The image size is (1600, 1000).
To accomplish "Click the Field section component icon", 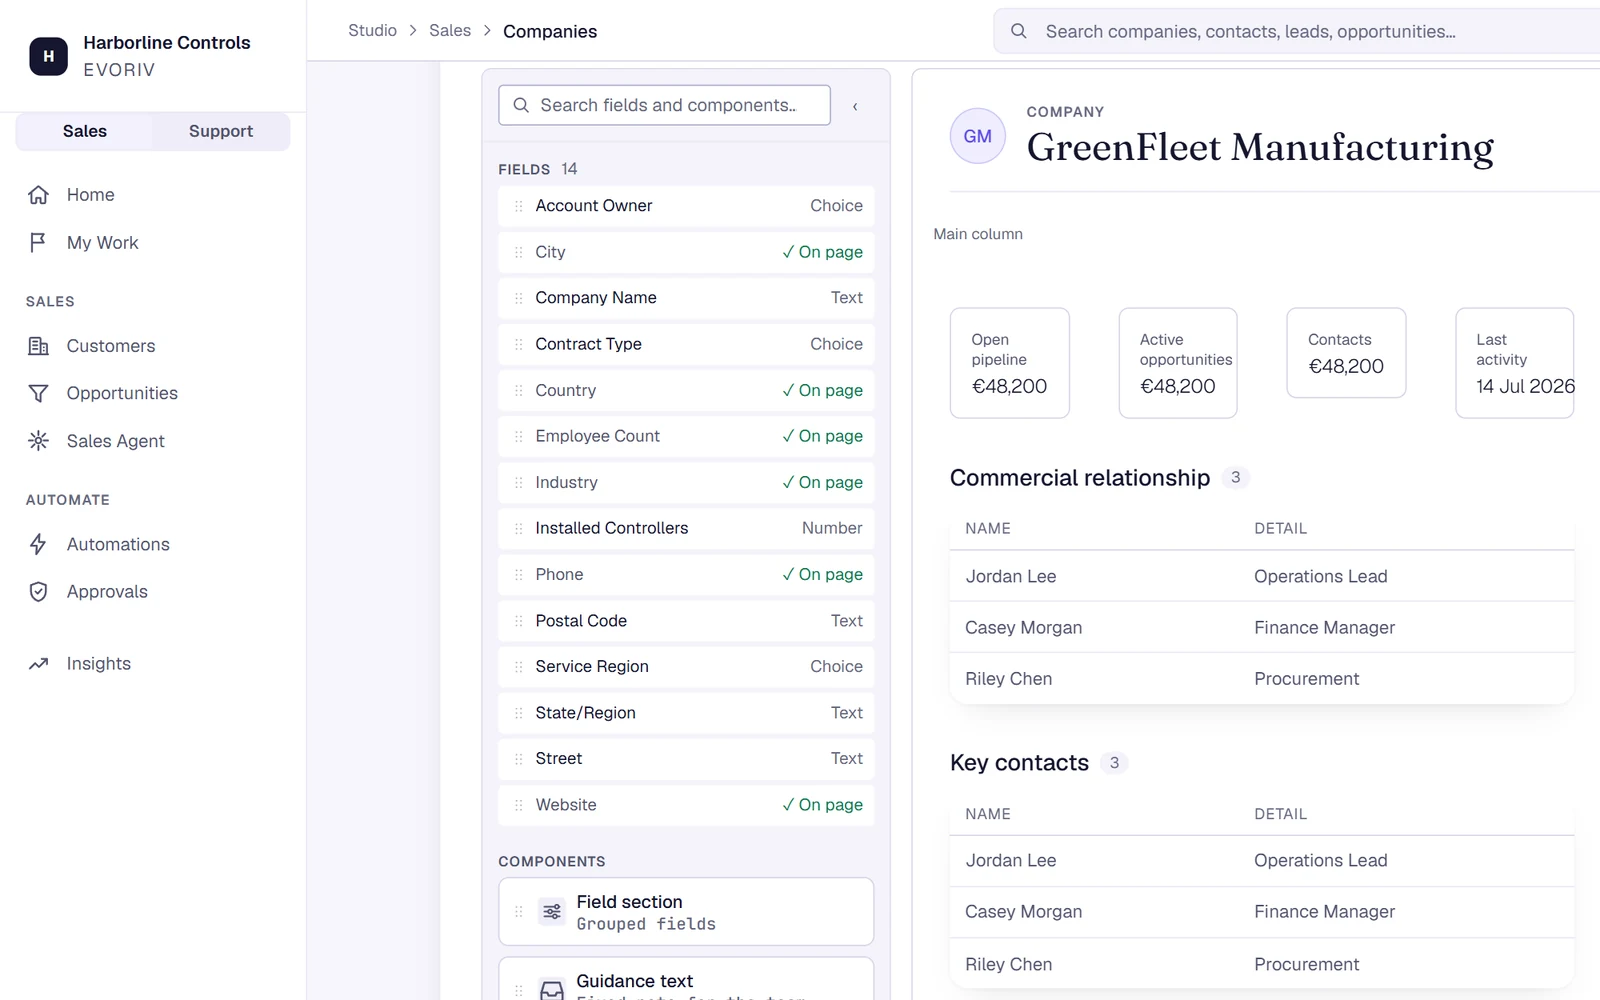I will pos(552,912).
